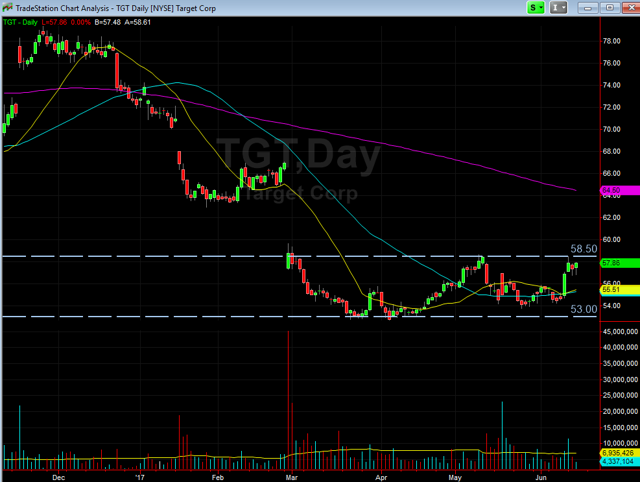The image size is (640, 482).
Task: Open the gray I interval link dropdown
Action: tap(558, 7)
